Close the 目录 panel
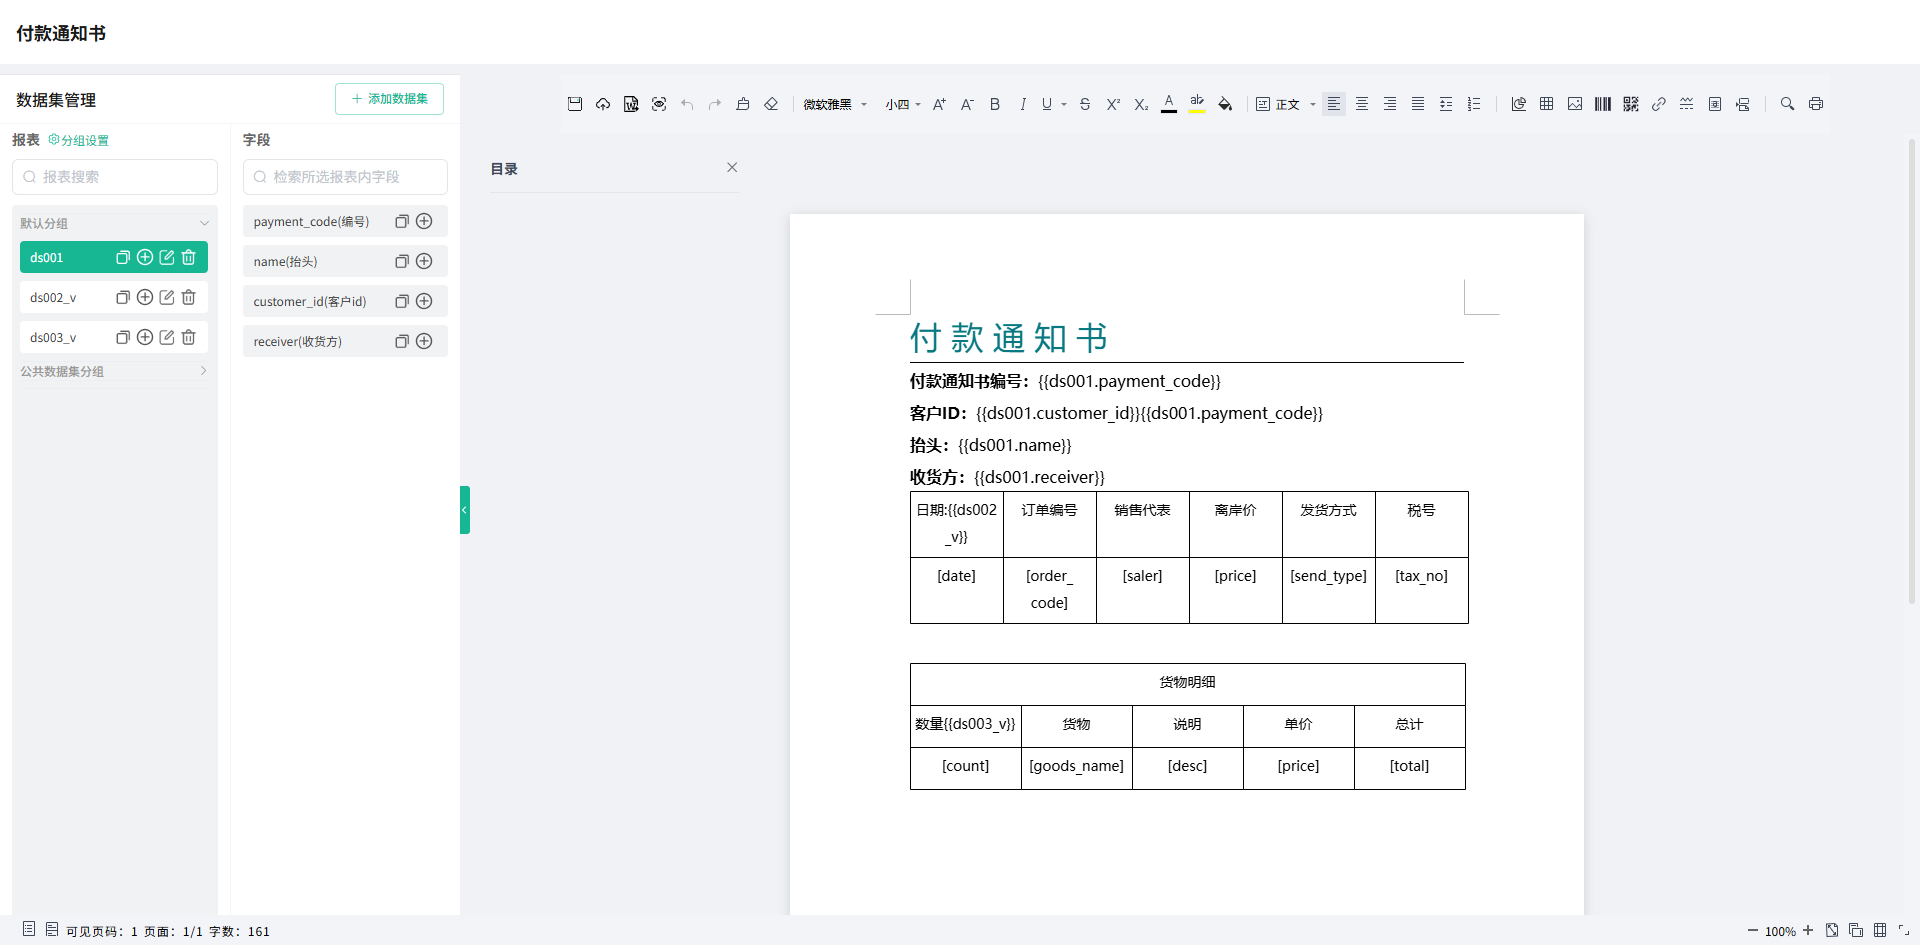 click(732, 167)
